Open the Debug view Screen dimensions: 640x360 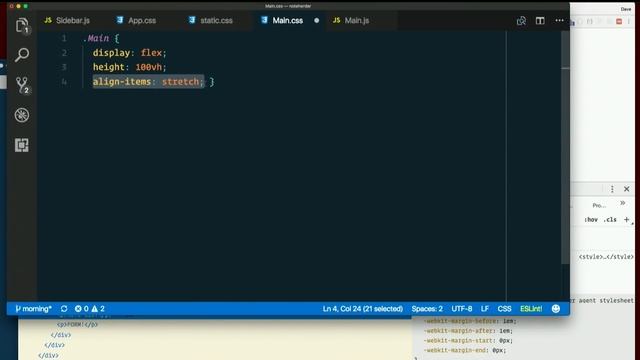[x=22, y=115]
